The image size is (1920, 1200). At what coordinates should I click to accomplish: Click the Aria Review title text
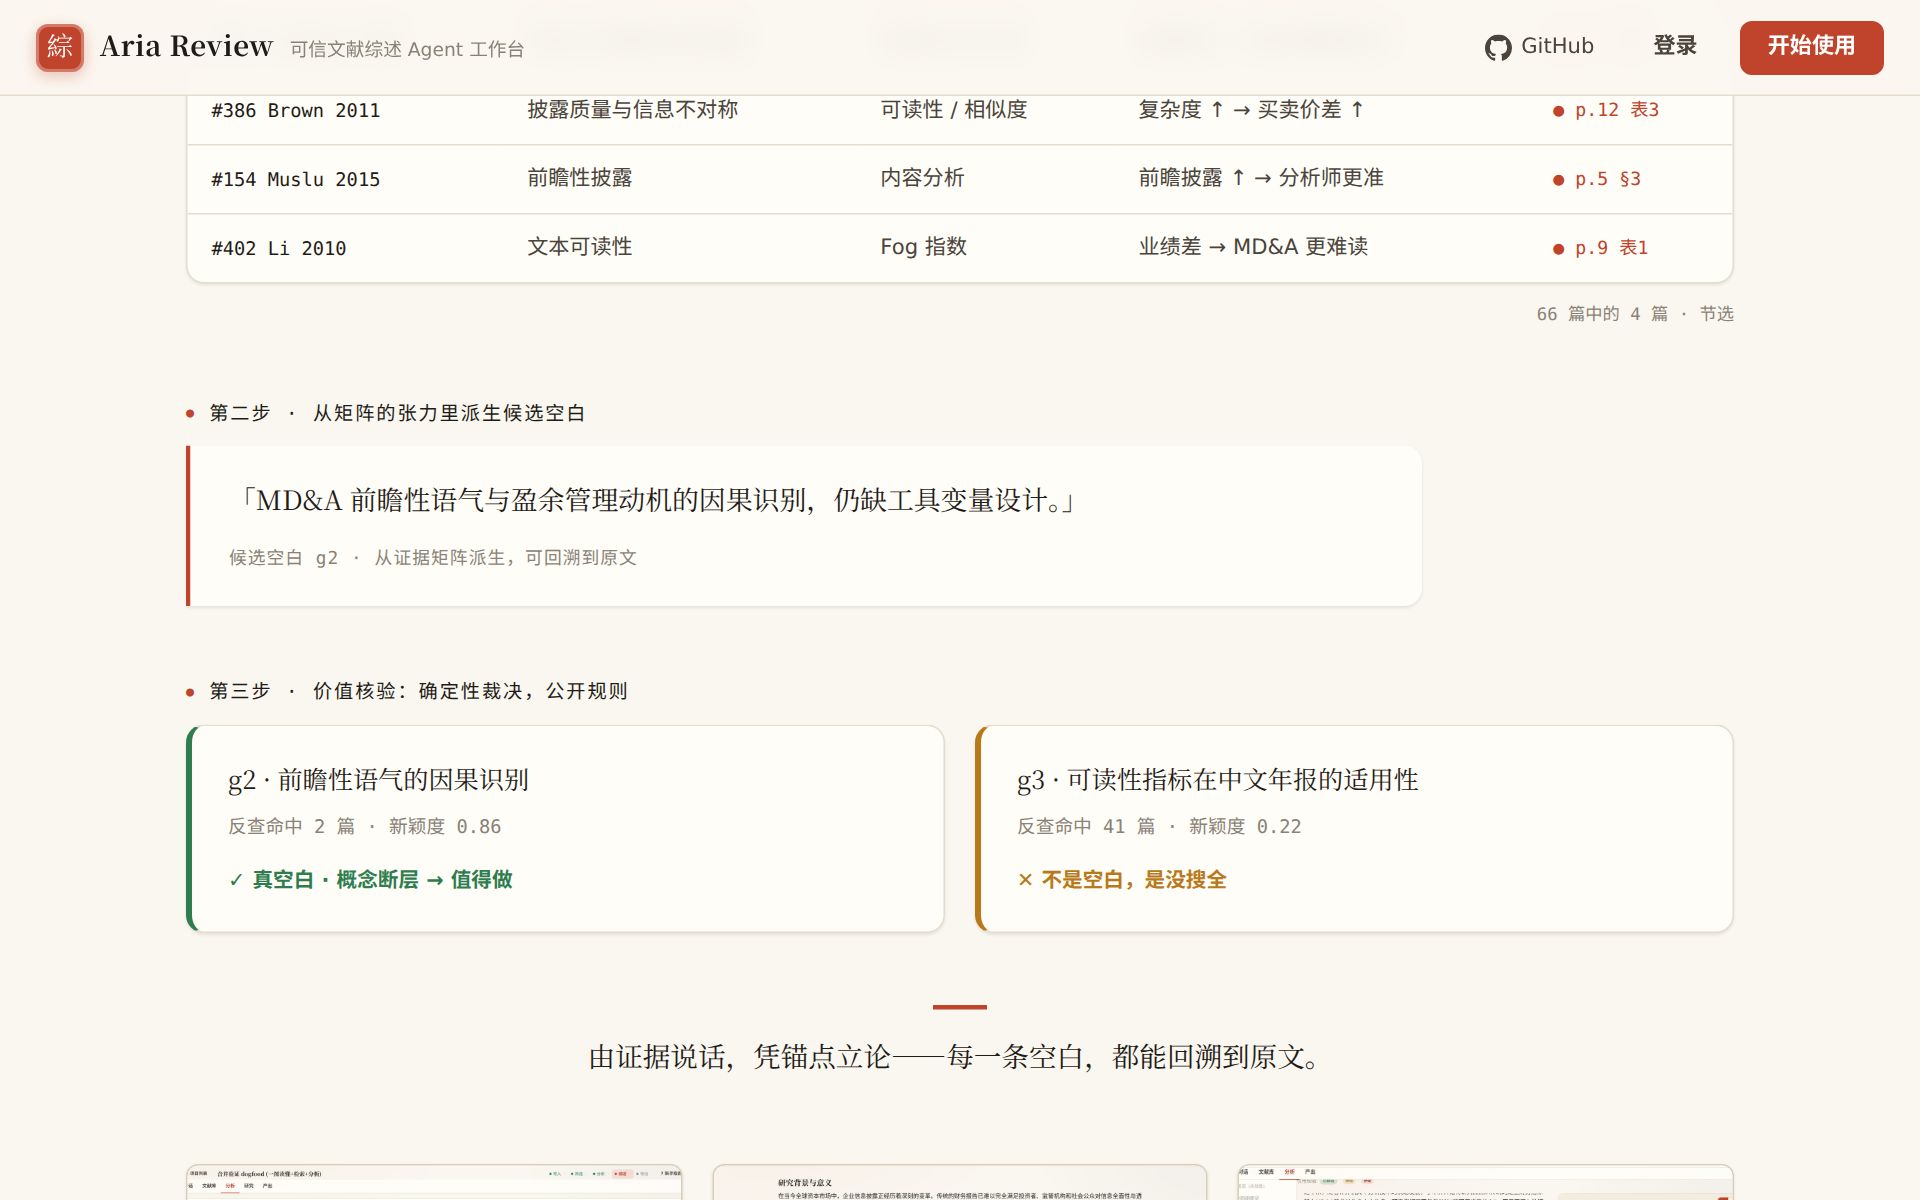point(186,46)
